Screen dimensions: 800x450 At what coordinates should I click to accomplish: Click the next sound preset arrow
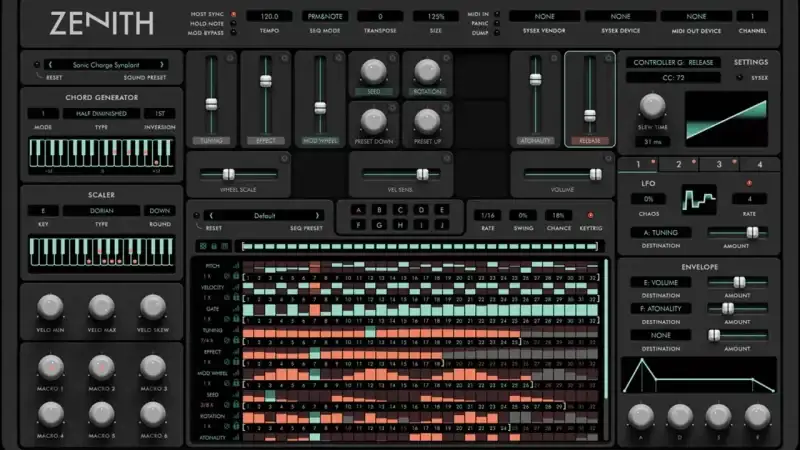(162, 65)
